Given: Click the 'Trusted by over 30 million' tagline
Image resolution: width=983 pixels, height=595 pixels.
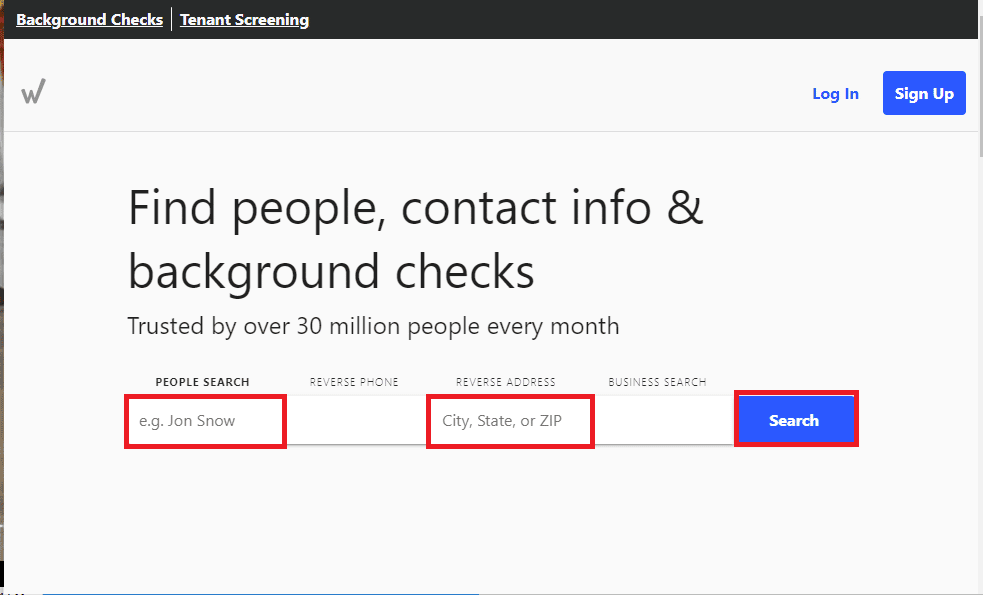Looking at the screenshot, I should [x=373, y=326].
